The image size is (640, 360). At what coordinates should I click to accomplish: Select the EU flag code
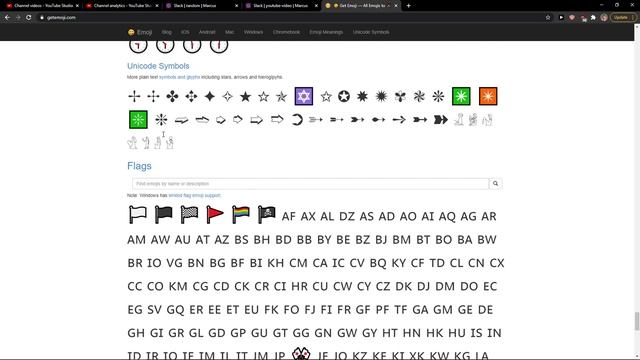tap(251, 309)
